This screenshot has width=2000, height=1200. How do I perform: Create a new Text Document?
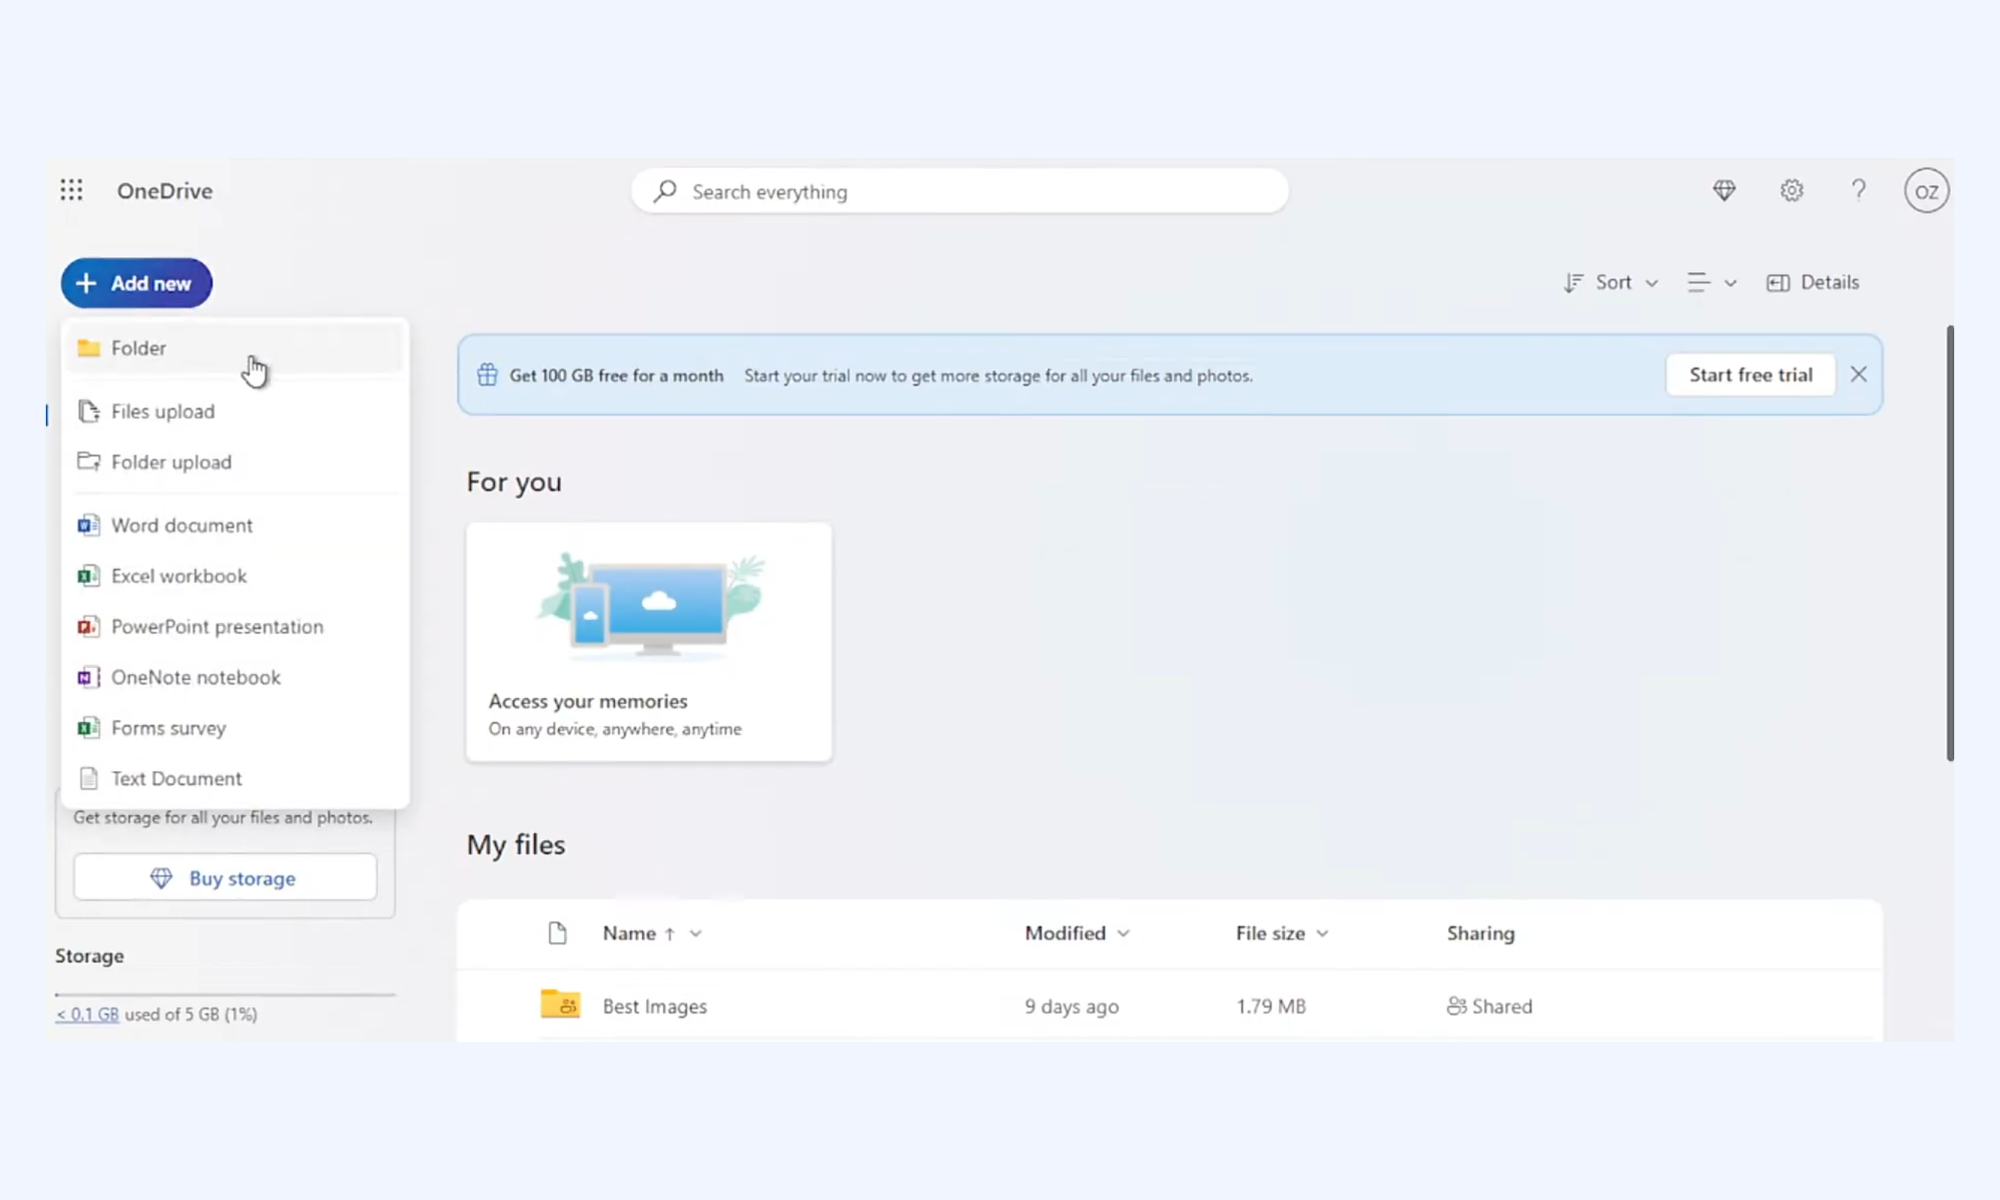(235, 778)
